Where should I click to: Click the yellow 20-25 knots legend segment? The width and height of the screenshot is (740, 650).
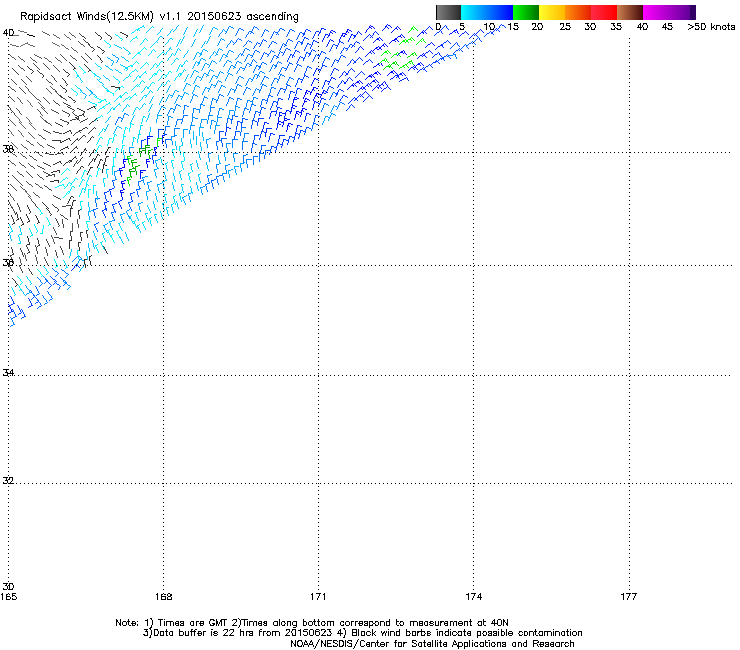coord(552,12)
